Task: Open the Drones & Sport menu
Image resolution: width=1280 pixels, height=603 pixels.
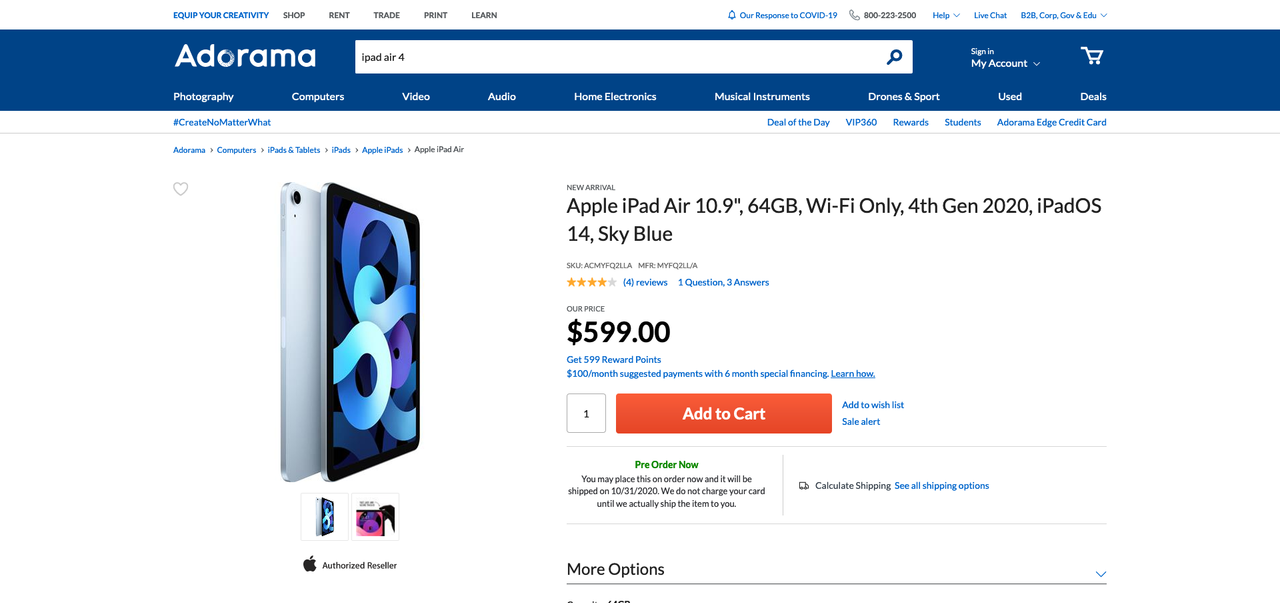Action: pos(904,97)
